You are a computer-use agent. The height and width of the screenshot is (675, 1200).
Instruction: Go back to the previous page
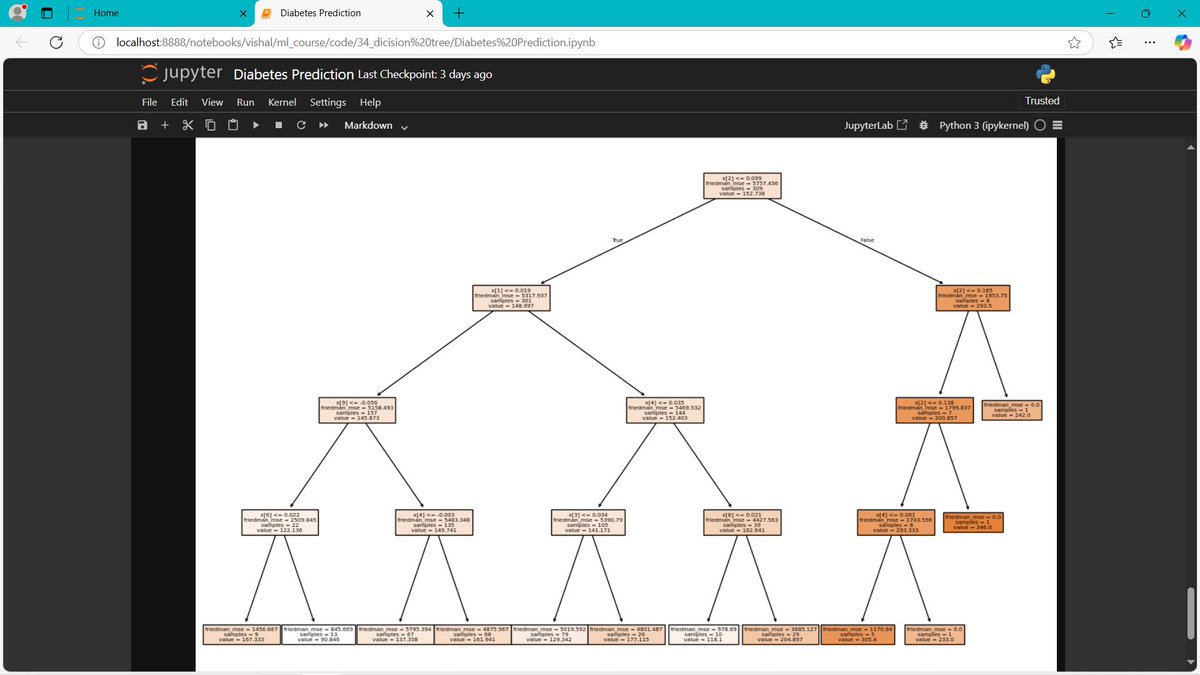coord(22,42)
